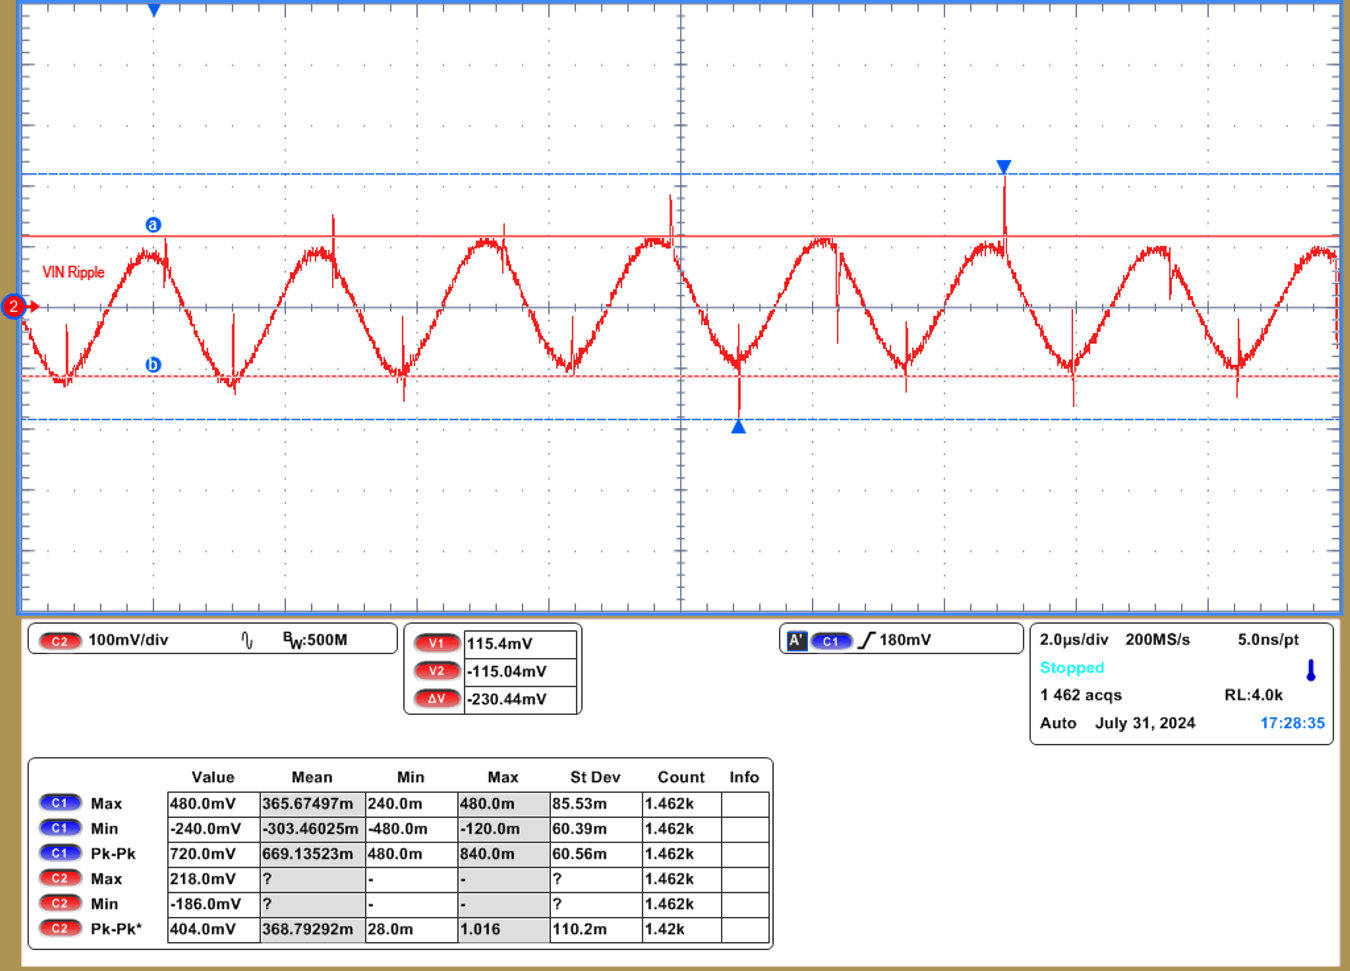
Task: Click the blue thermometer status icon
Action: 1310,670
